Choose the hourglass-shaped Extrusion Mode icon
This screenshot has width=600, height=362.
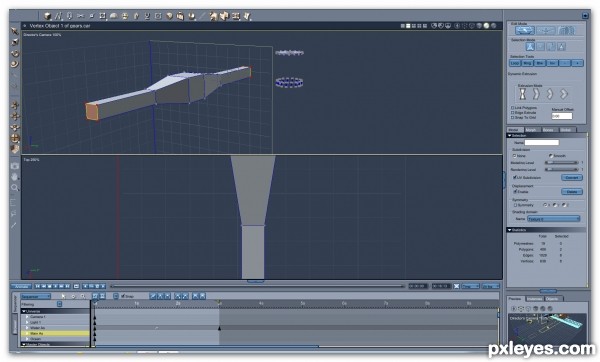(x=522, y=94)
